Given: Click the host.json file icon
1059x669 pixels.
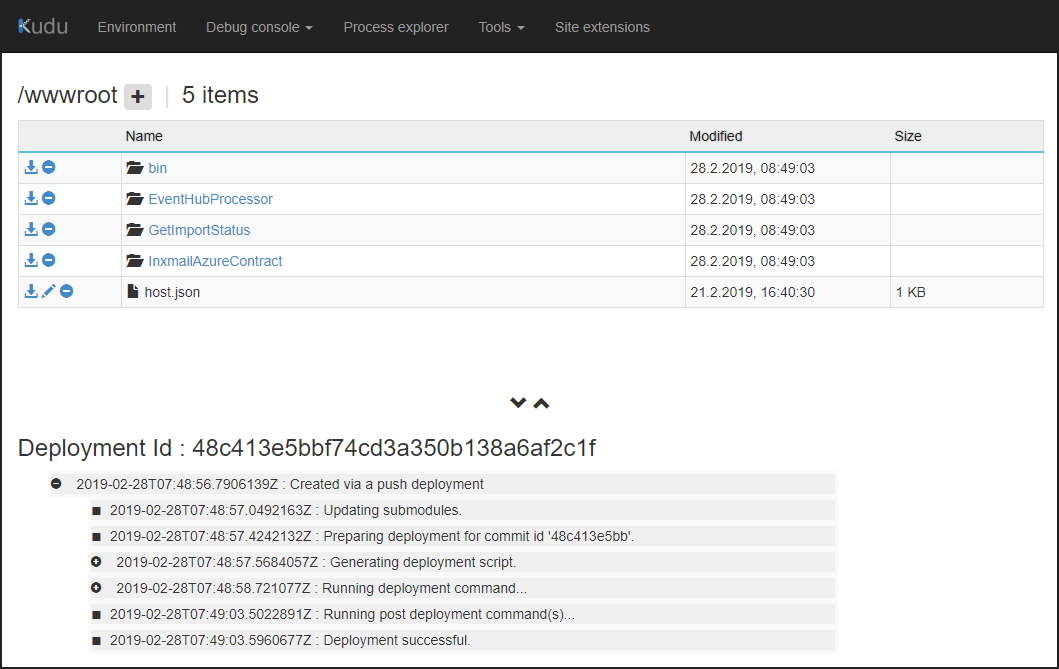Looking at the screenshot, I should point(133,292).
